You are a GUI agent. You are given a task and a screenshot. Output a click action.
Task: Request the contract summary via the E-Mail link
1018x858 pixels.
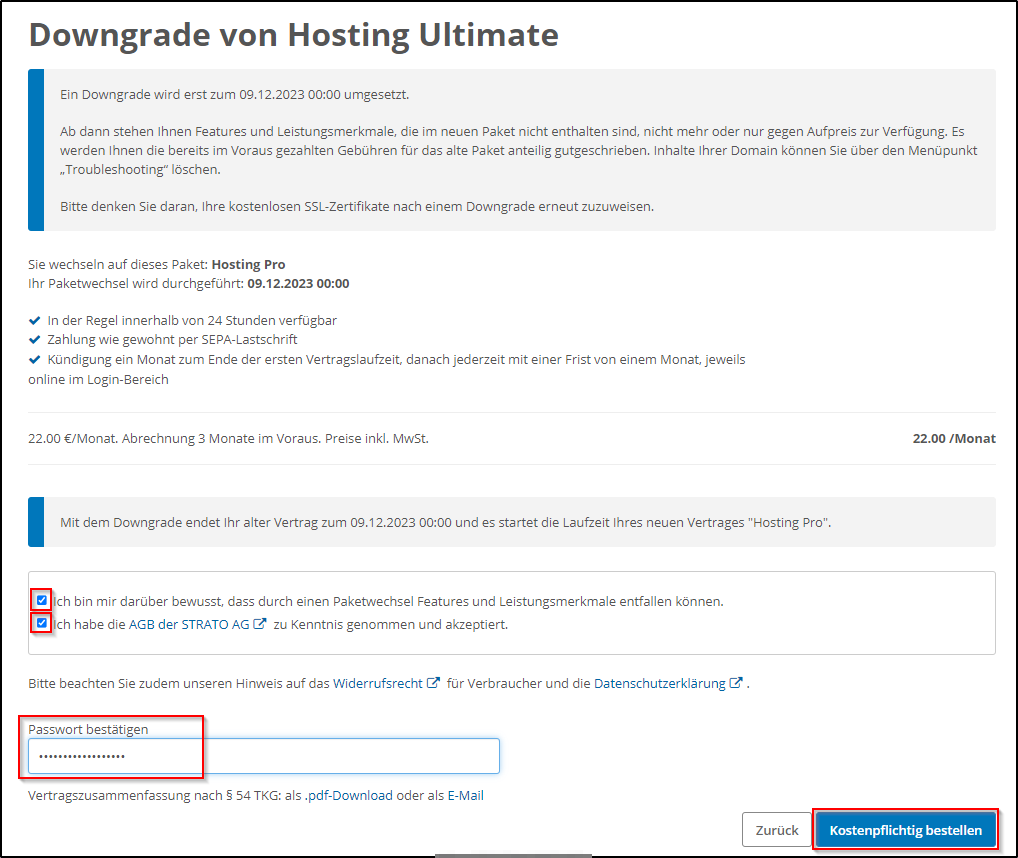pyautogui.click(x=465, y=796)
